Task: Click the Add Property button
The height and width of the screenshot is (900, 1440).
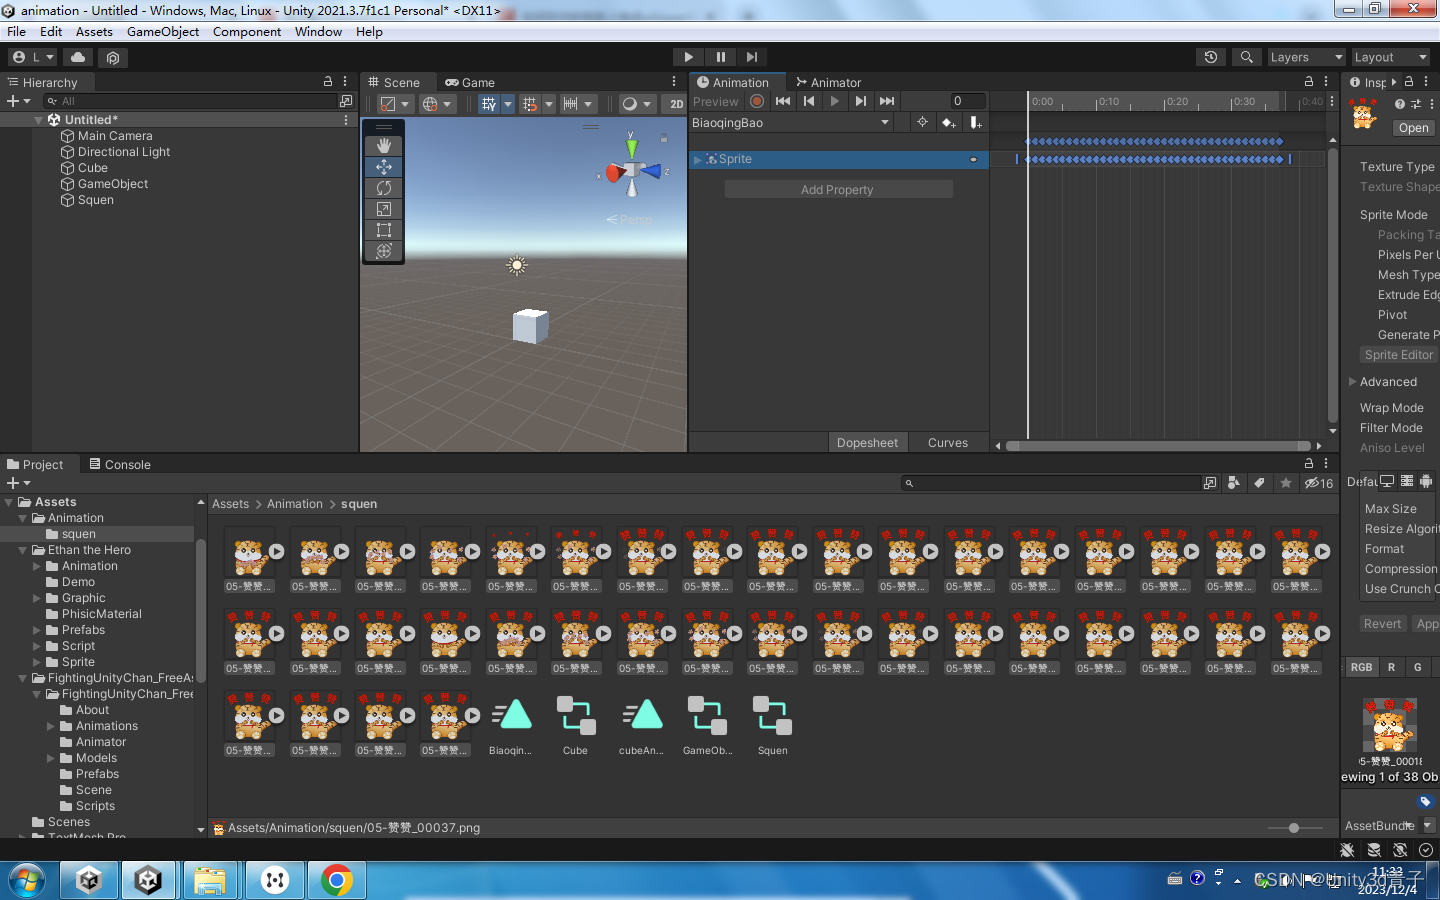Action: 838,189
